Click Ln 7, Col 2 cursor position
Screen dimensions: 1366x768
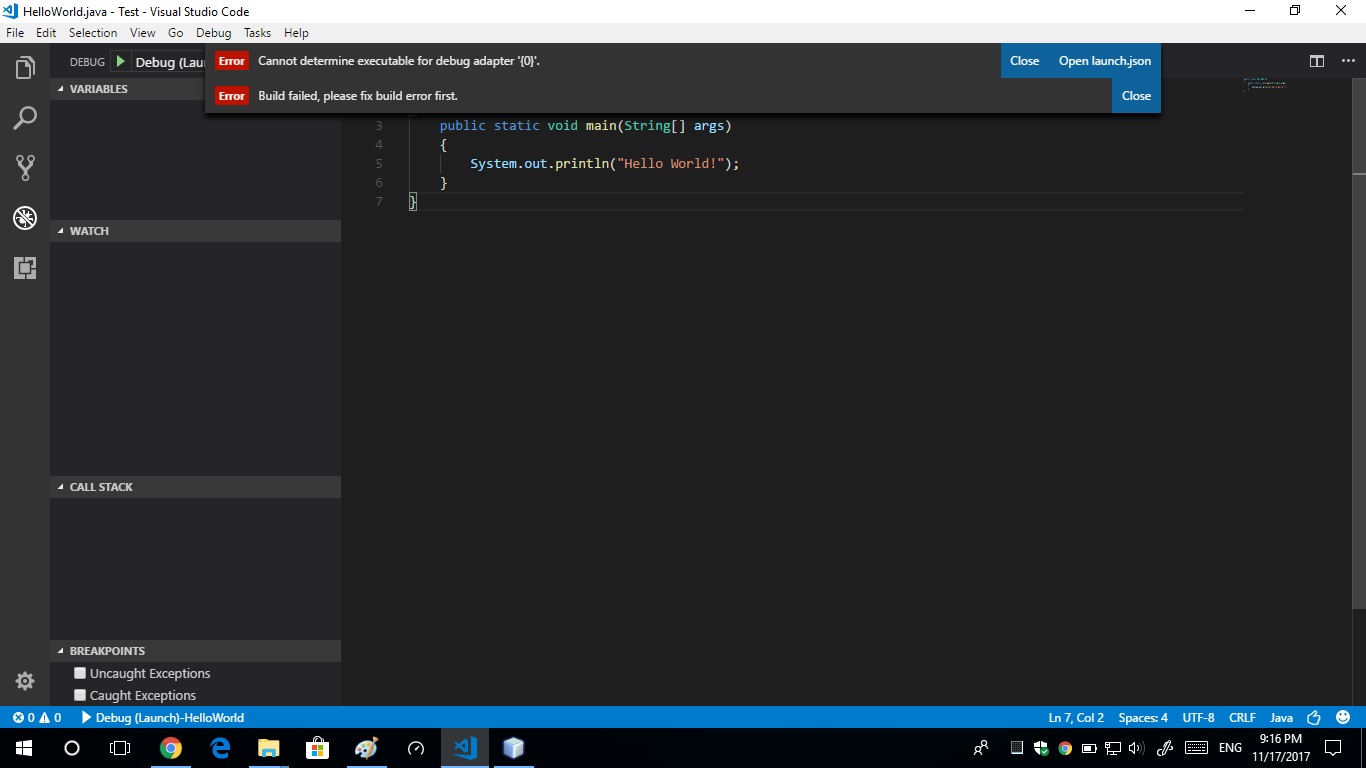click(x=1076, y=718)
